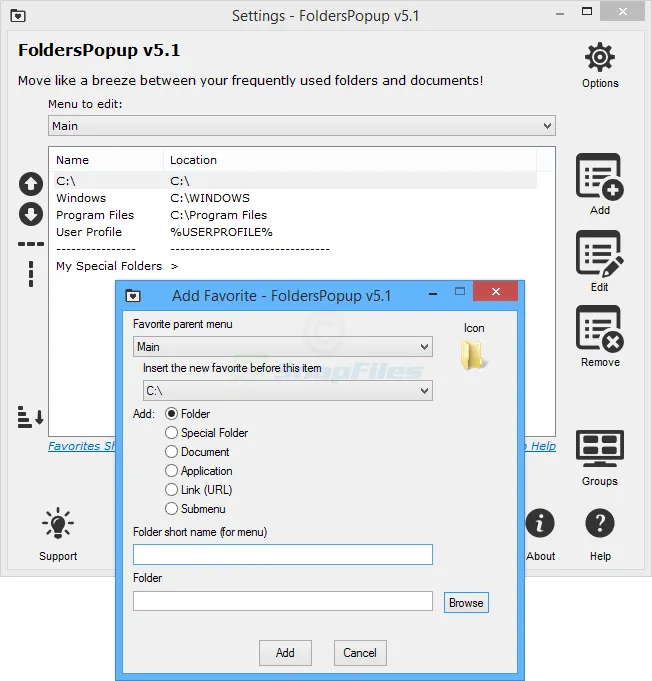Insert a column break vertical dashes icon
Image resolution: width=652 pixels, height=681 pixels.
coord(31,274)
